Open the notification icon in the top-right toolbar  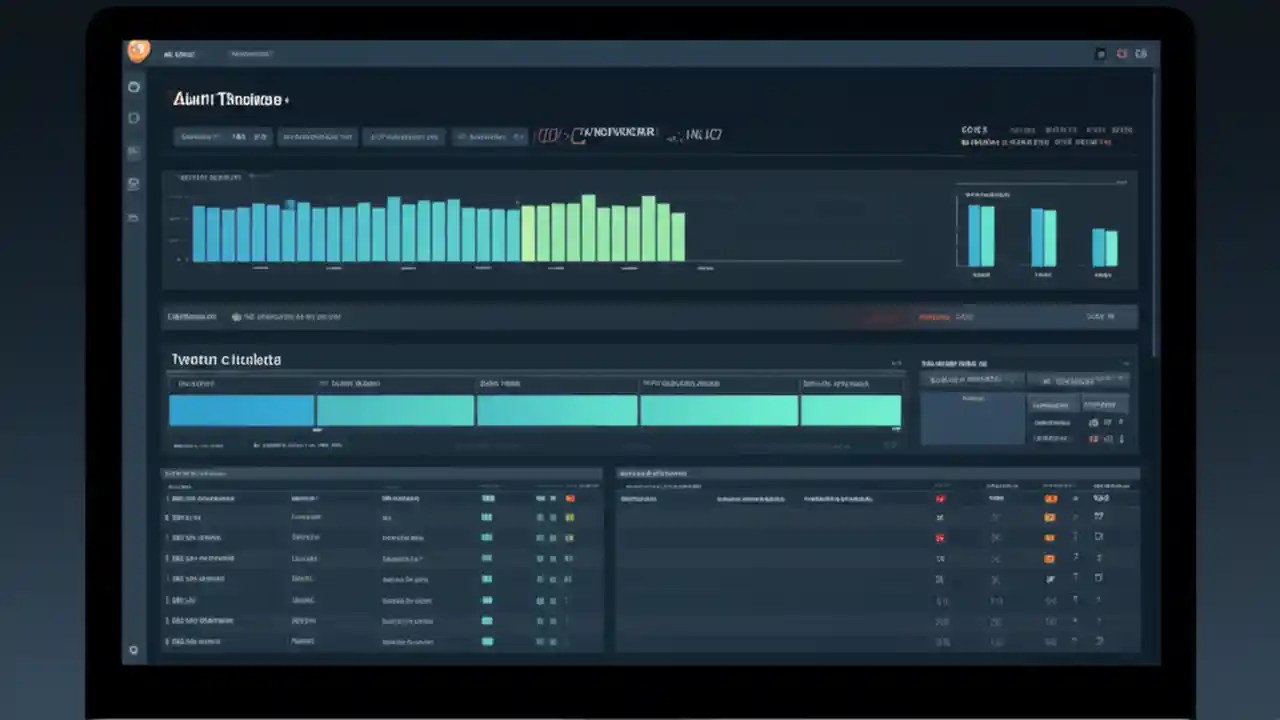[1121, 53]
